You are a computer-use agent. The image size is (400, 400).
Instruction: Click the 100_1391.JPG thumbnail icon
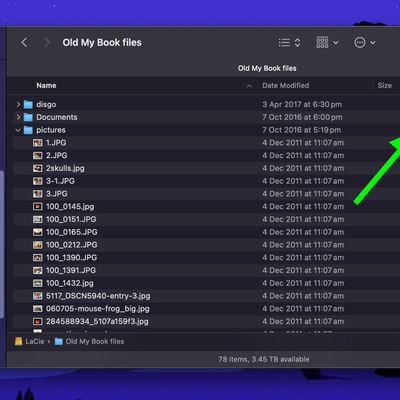(38, 270)
